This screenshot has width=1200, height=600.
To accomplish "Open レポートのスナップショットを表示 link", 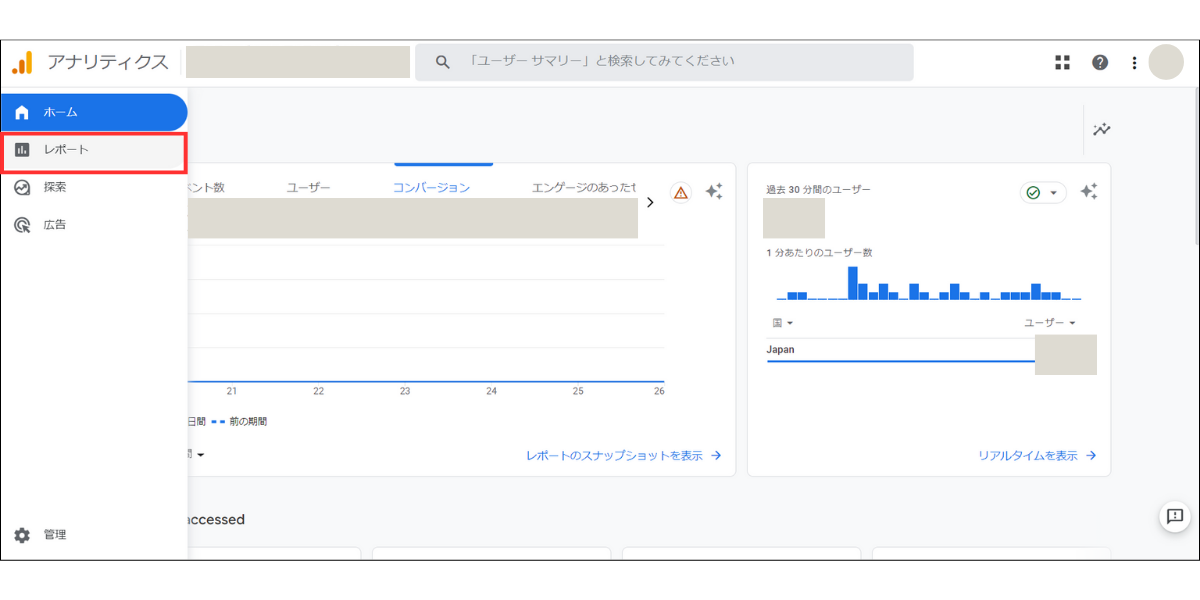I will [624, 456].
